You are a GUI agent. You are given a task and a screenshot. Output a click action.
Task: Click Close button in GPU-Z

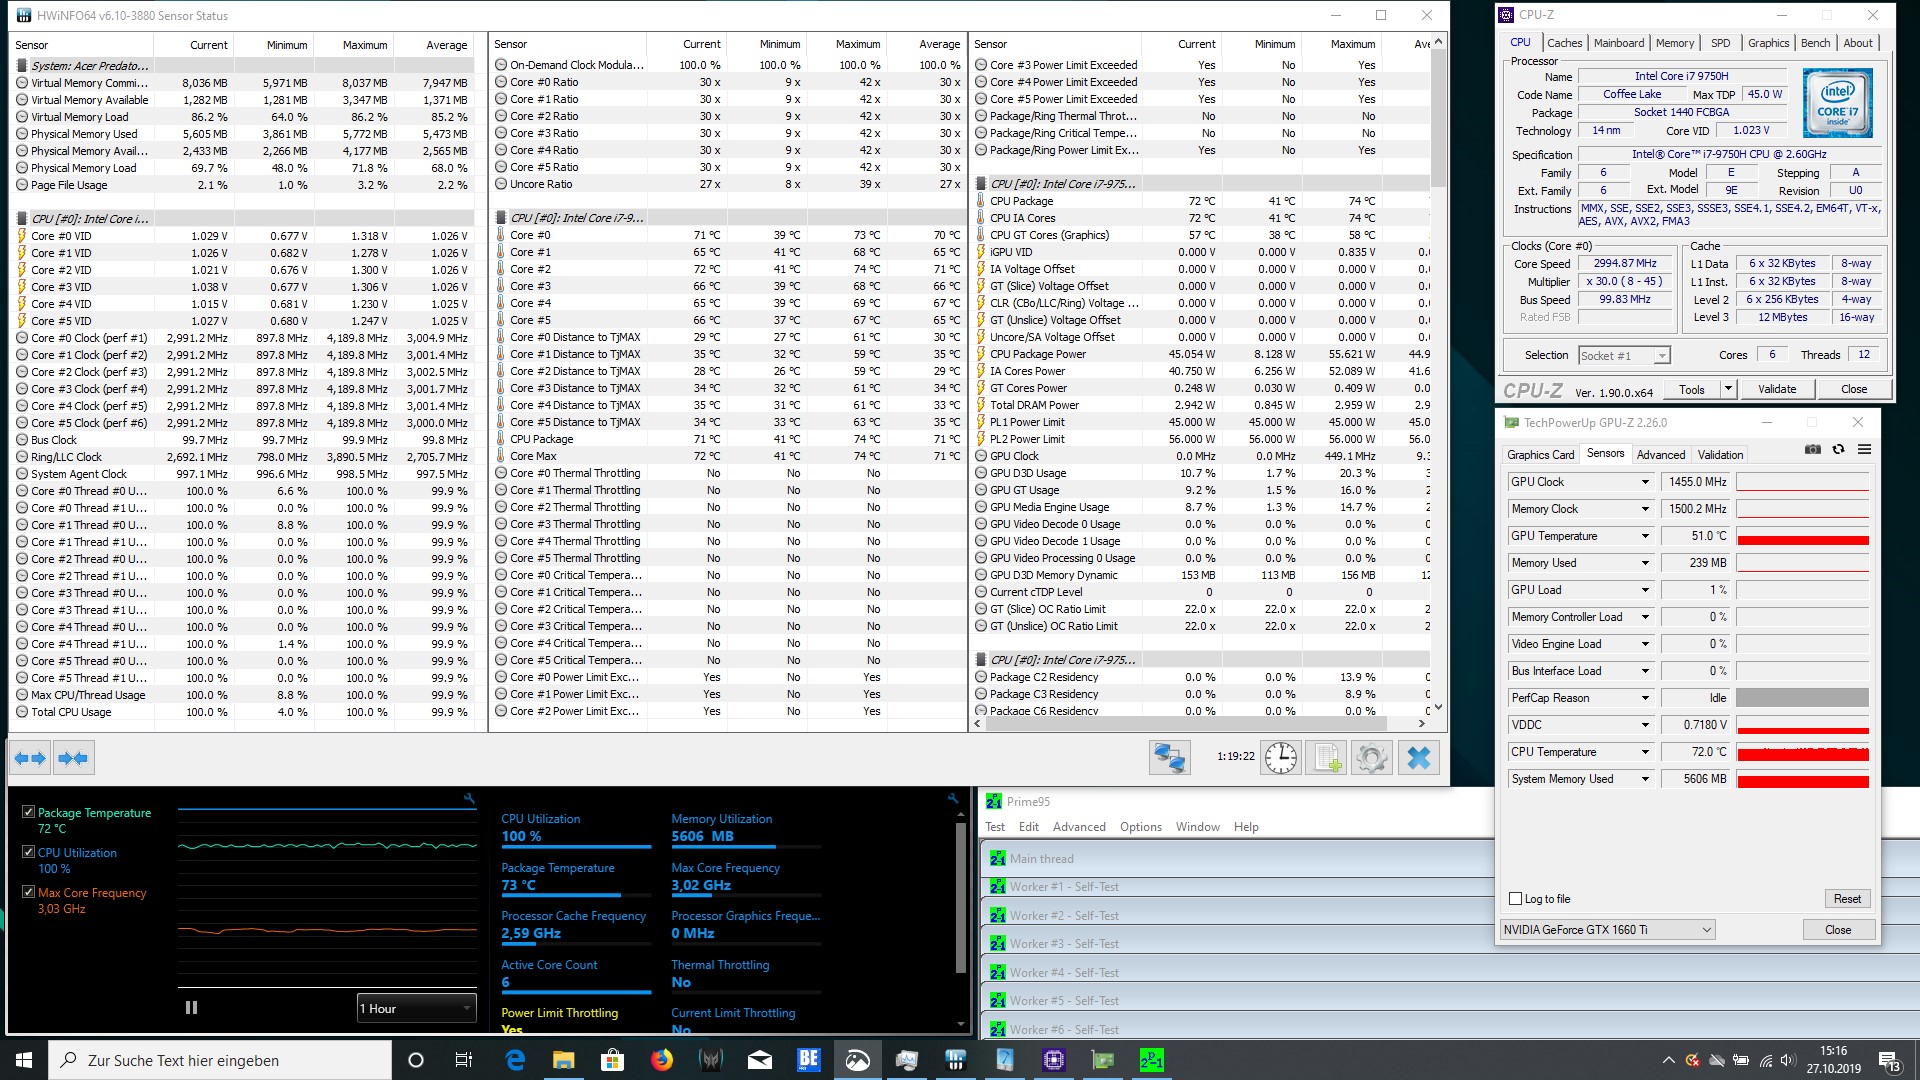[x=1838, y=930]
